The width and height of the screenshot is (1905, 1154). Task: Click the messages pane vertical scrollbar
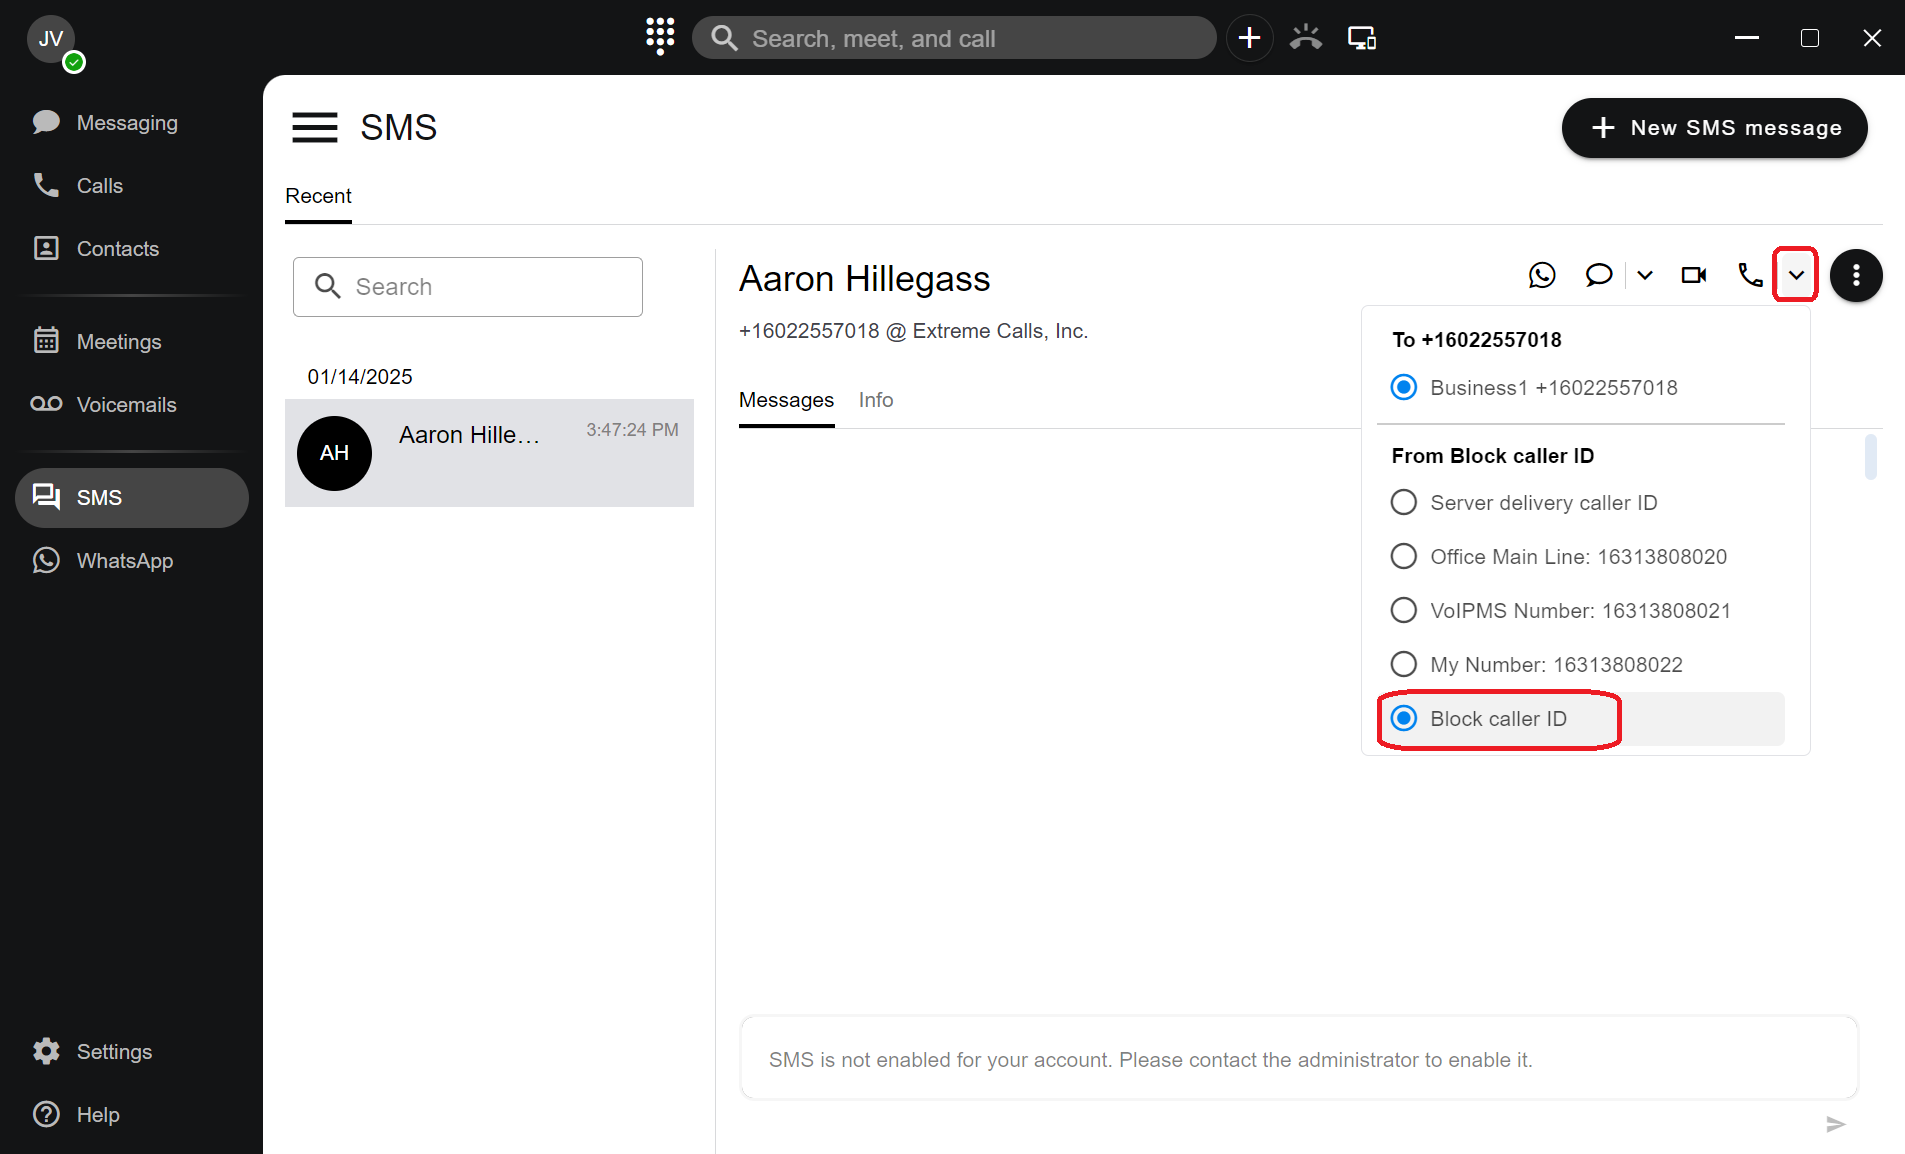coord(1870,457)
